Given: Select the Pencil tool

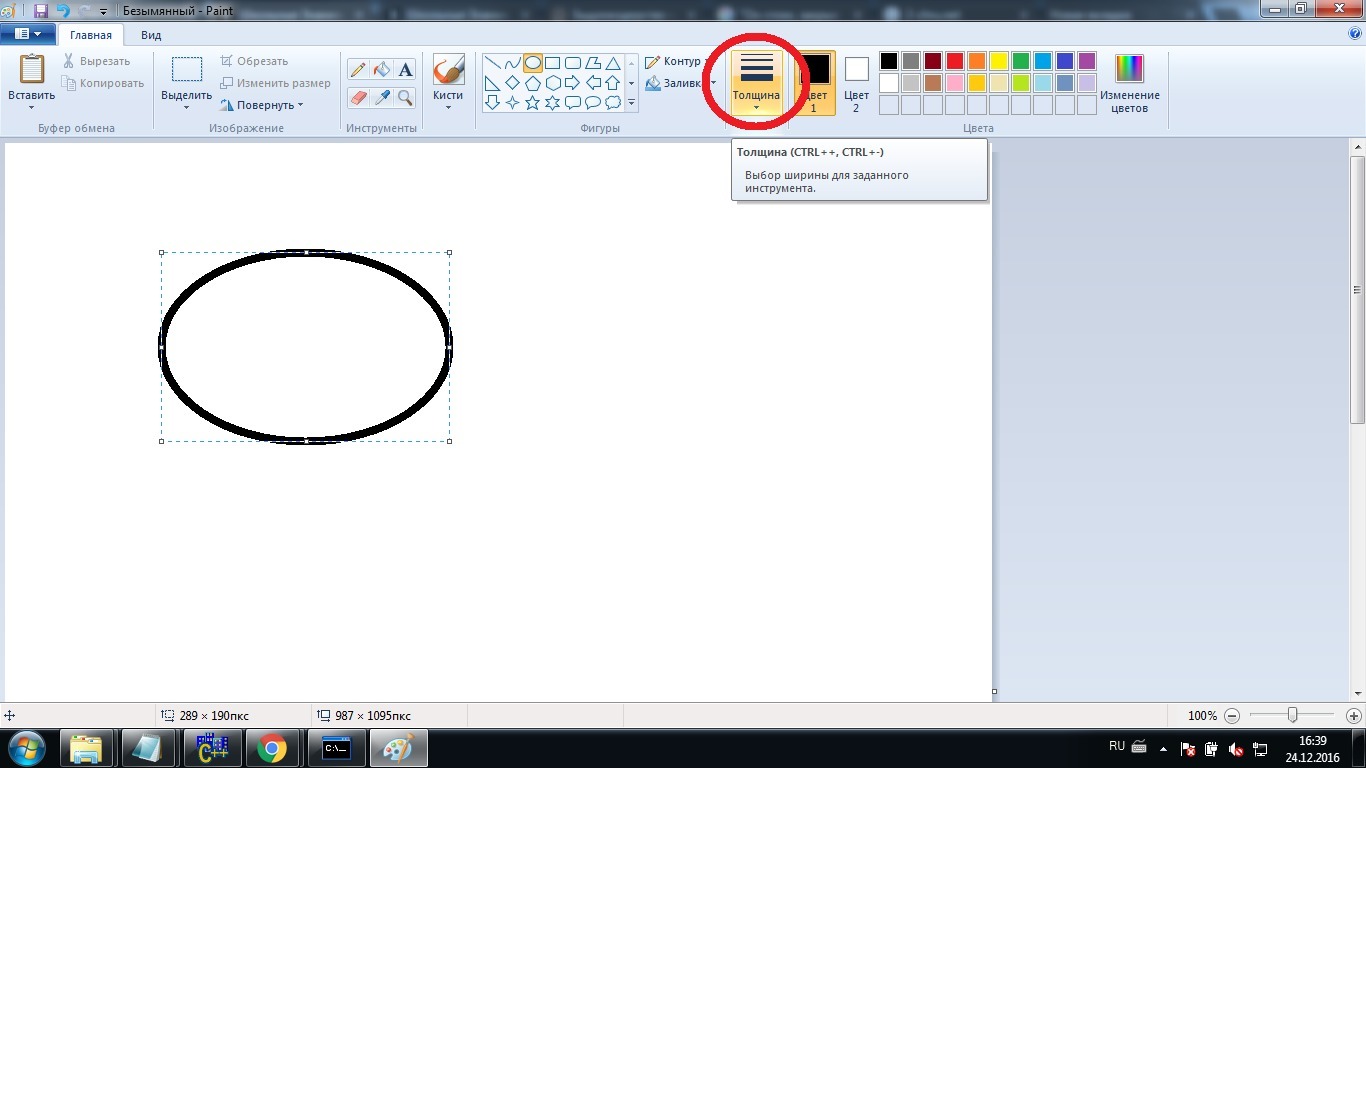Looking at the screenshot, I should [x=358, y=70].
